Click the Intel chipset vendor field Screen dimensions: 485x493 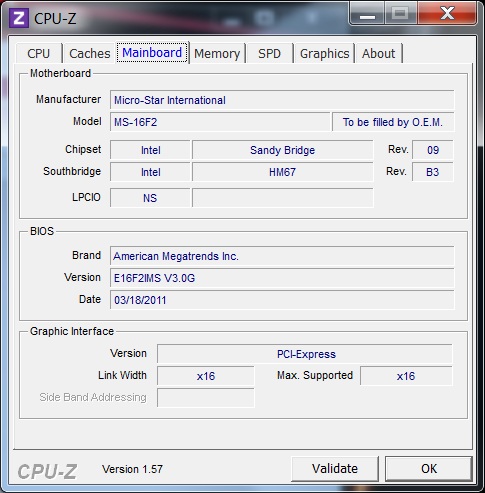coord(150,150)
